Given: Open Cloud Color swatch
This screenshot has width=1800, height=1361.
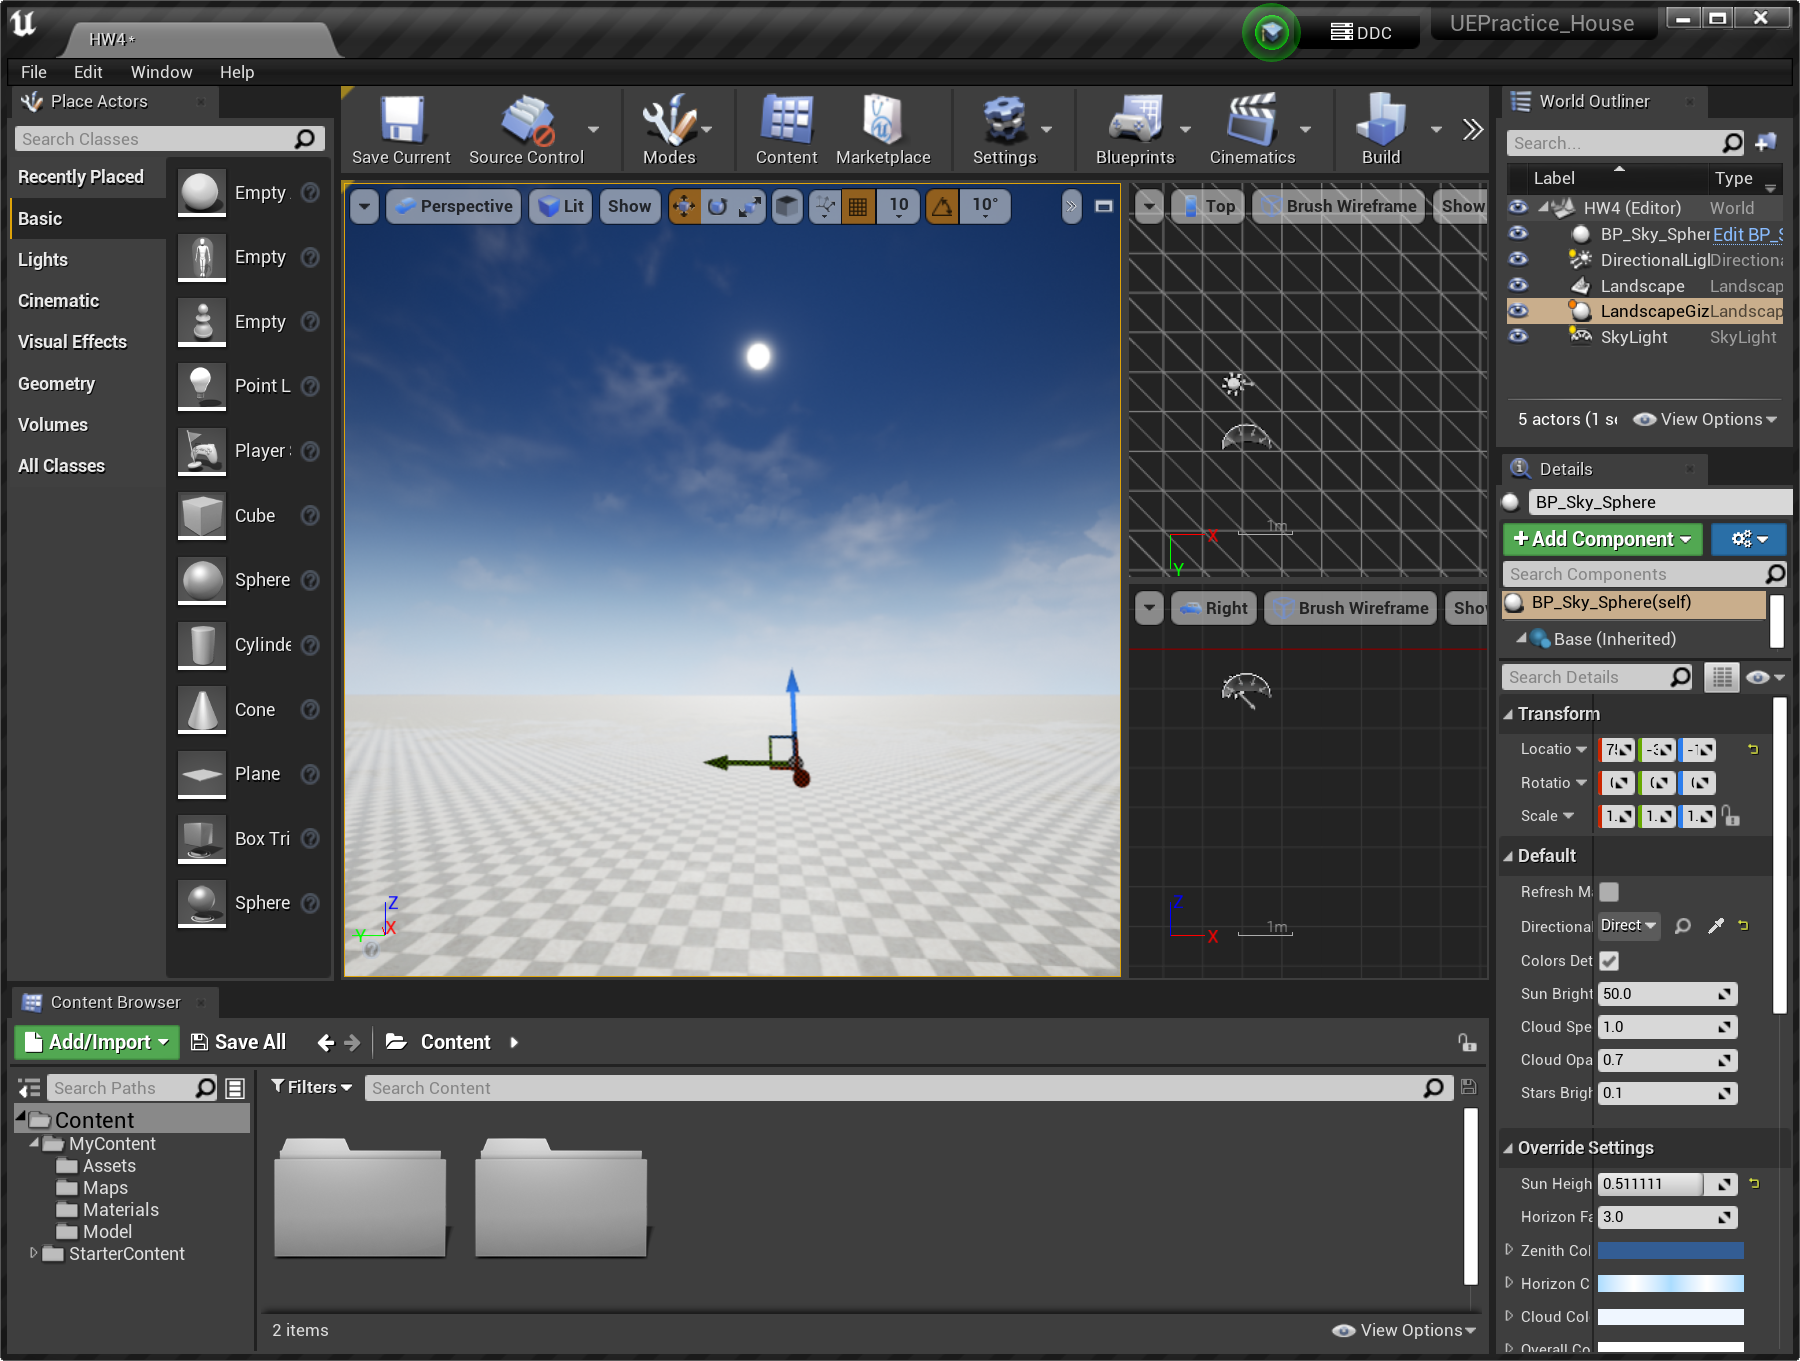Looking at the screenshot, I should coord(1670,1317).
